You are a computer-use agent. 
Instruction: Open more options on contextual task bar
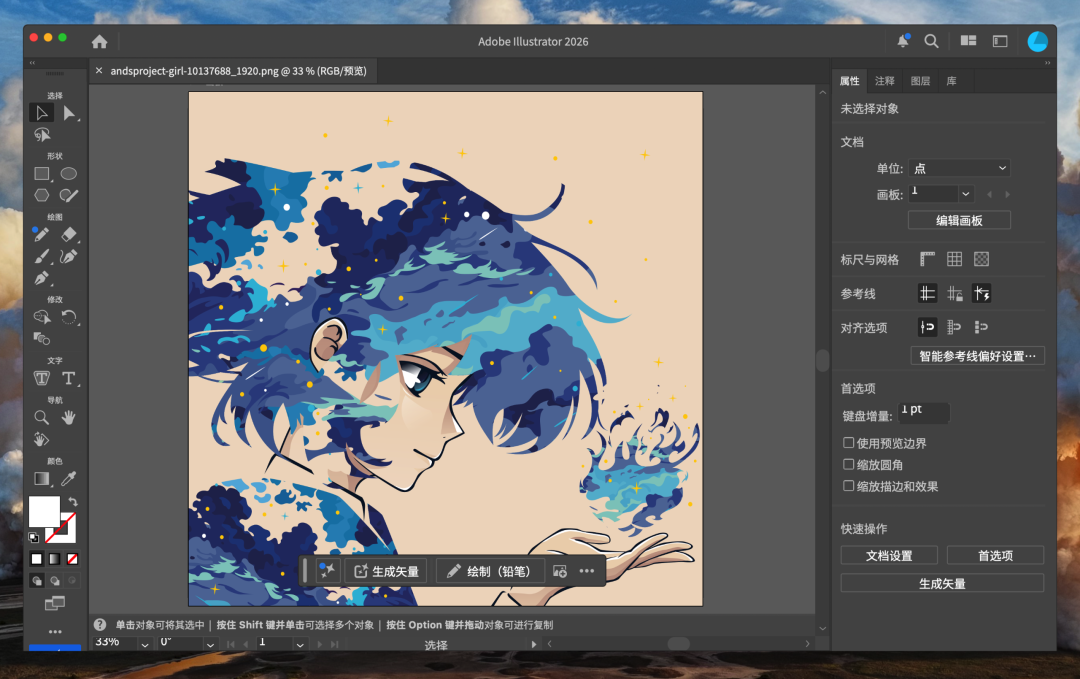586,571
